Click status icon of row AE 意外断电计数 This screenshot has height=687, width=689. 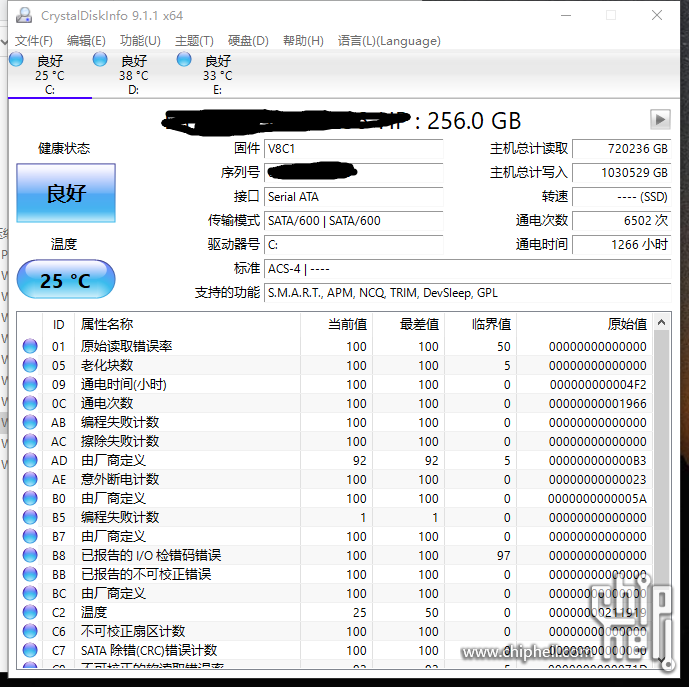click(x=30, y=479)
